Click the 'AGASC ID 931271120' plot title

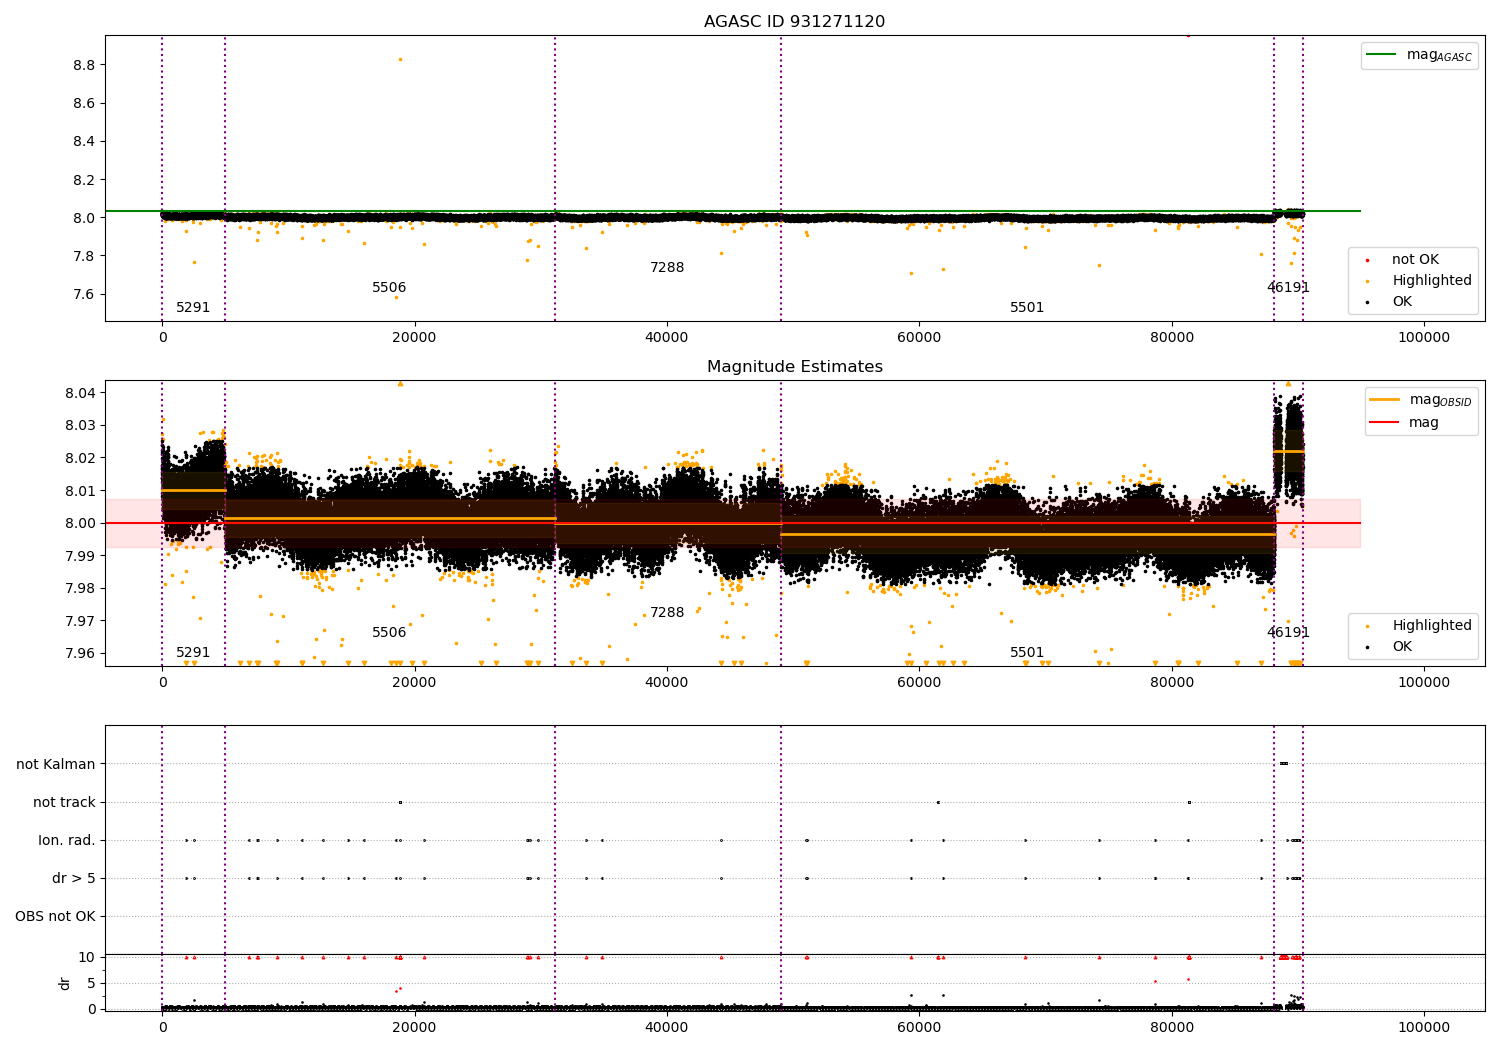click(794, 22)
